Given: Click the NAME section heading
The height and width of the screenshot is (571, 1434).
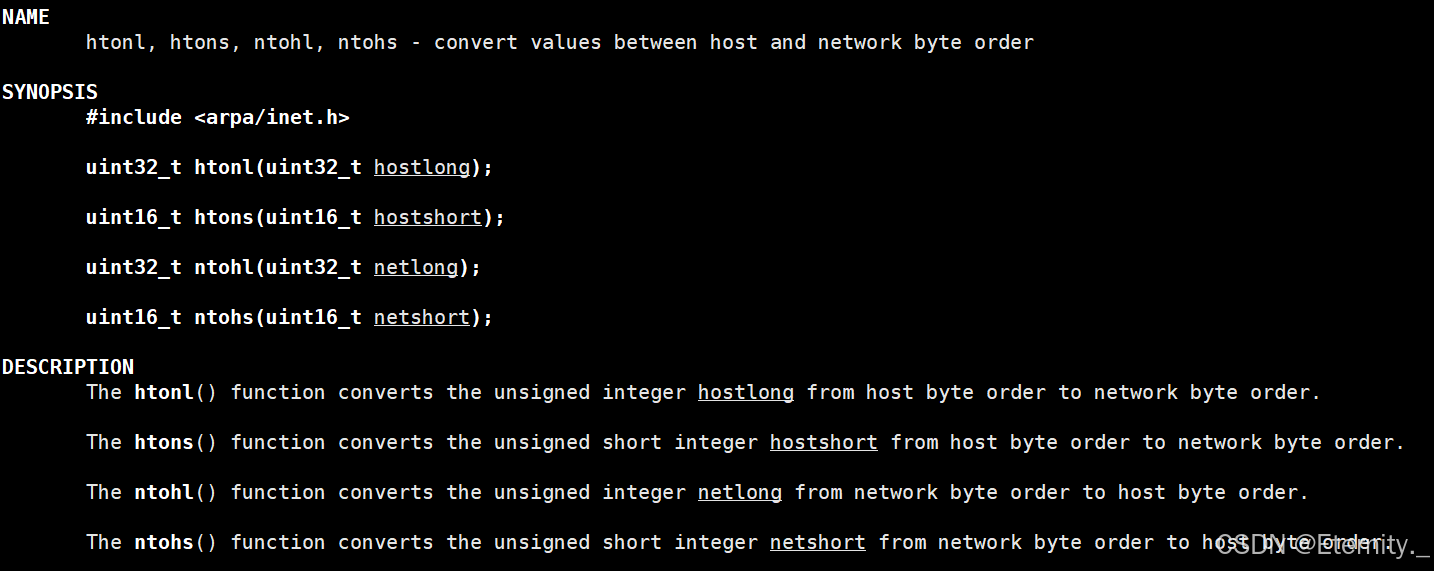Looking at the screenshot, I should [26, 17].
